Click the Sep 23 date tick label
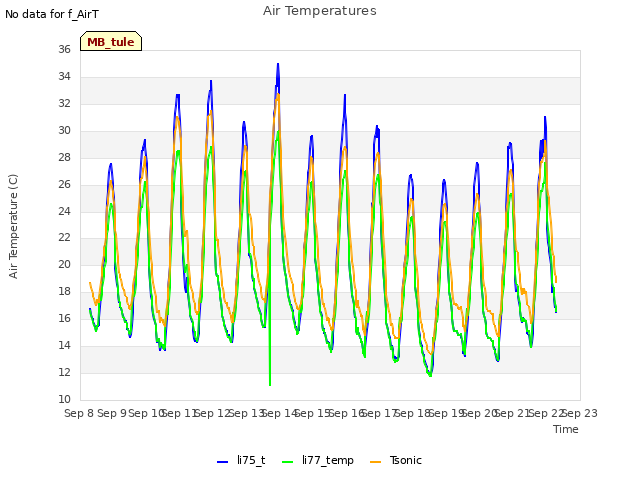 point(580,413)
